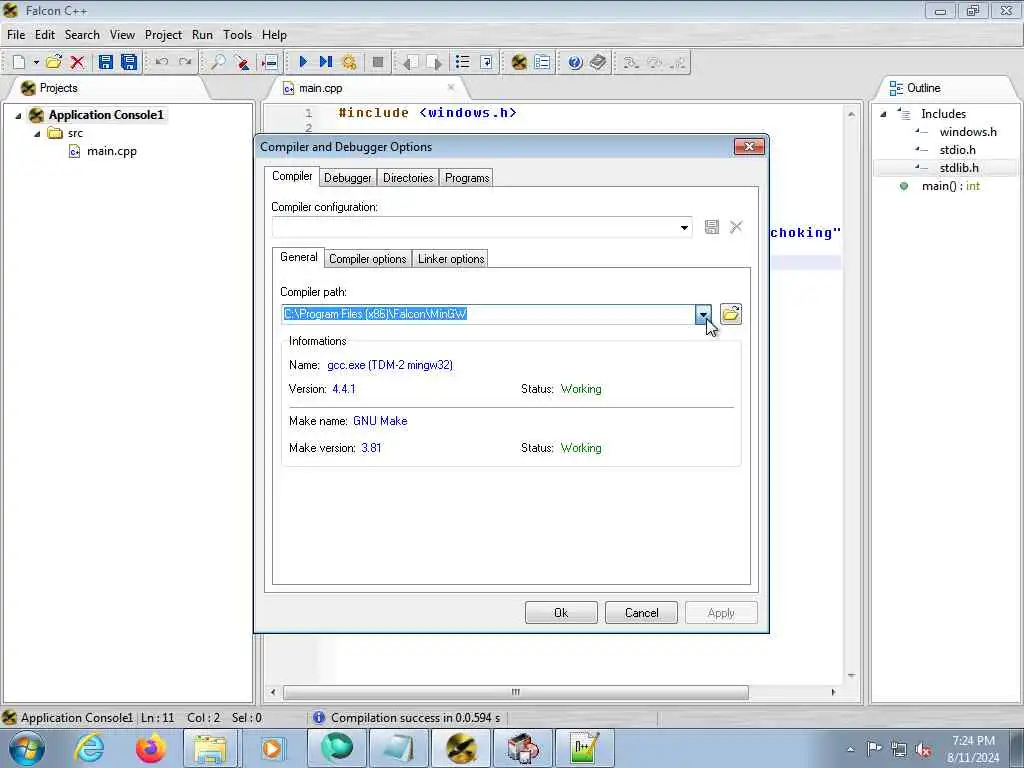Open the File menu
1024x768 pixels.
click(16, 35)
